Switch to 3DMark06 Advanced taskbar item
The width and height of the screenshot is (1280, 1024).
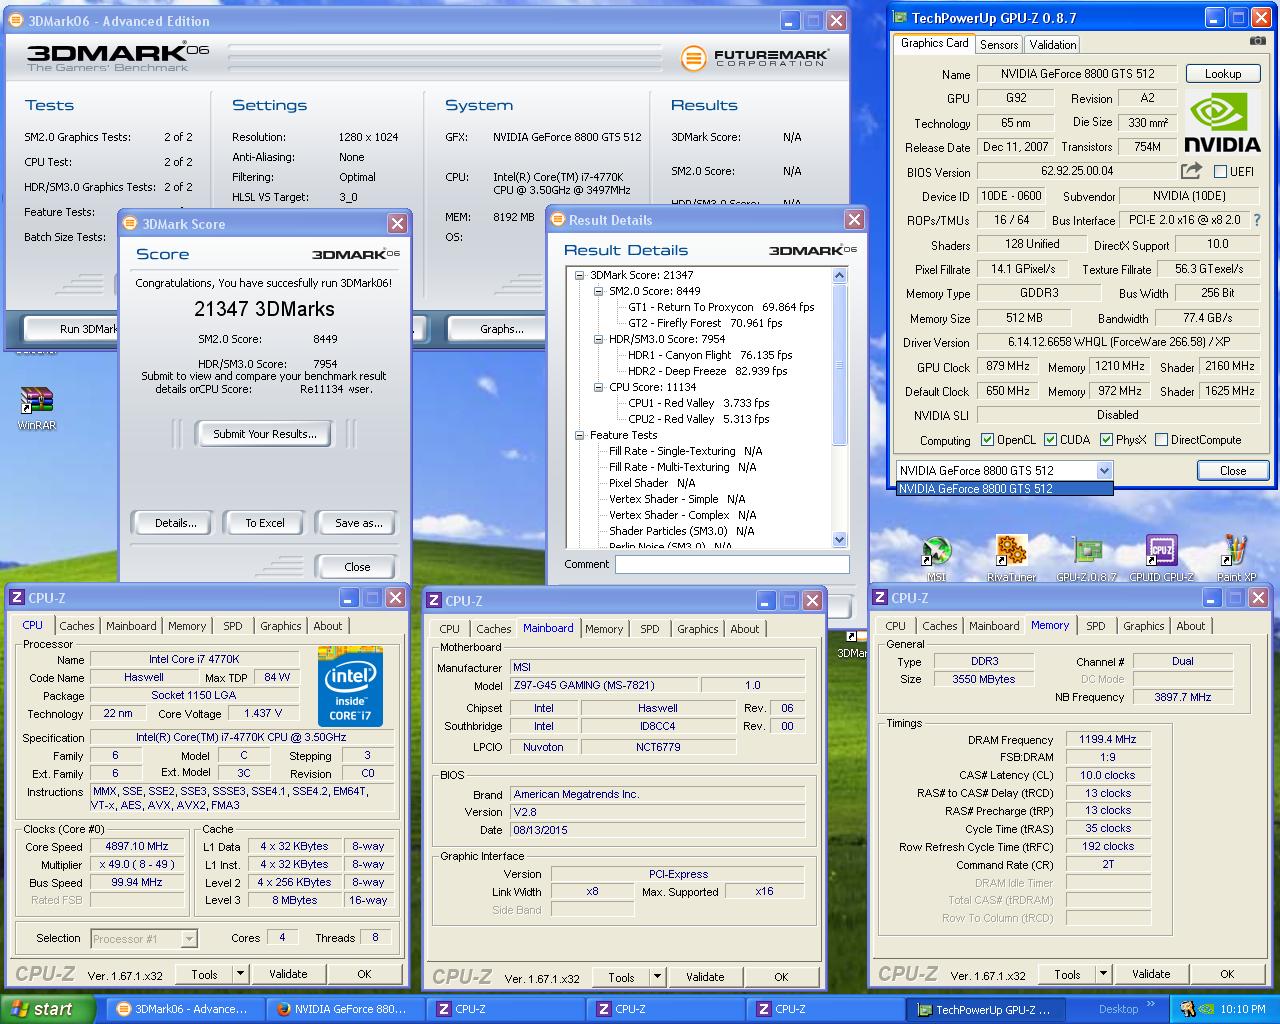tap(185, 1009)
